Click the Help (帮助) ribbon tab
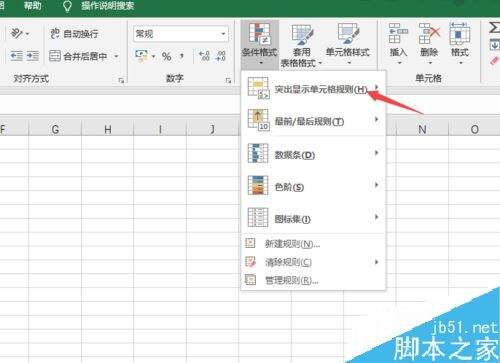 32,6
